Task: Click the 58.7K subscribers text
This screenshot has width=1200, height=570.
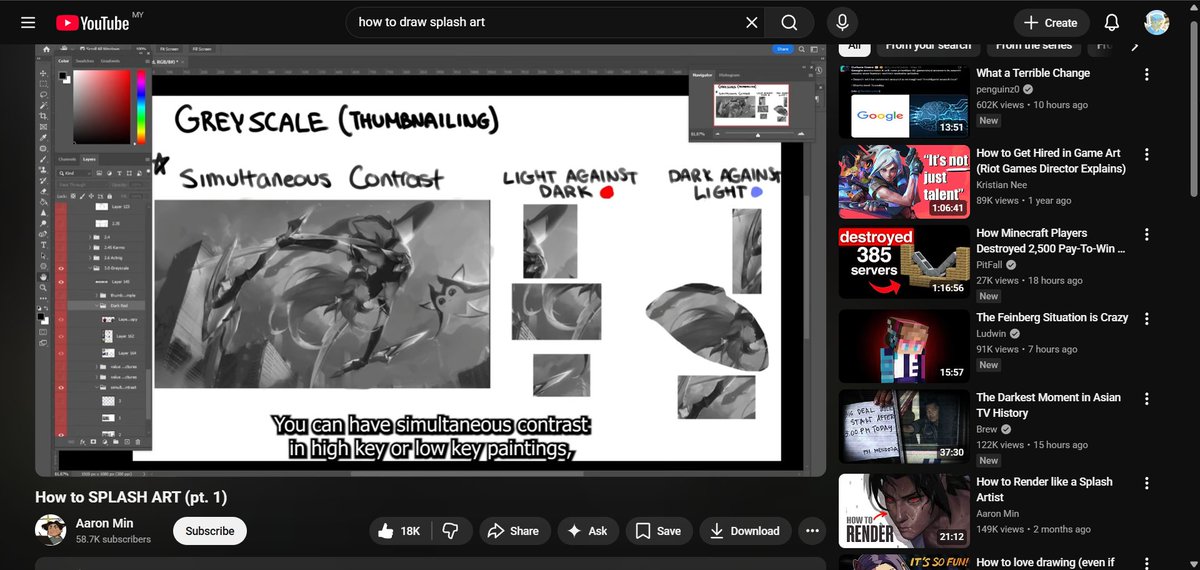Action: 113,539
